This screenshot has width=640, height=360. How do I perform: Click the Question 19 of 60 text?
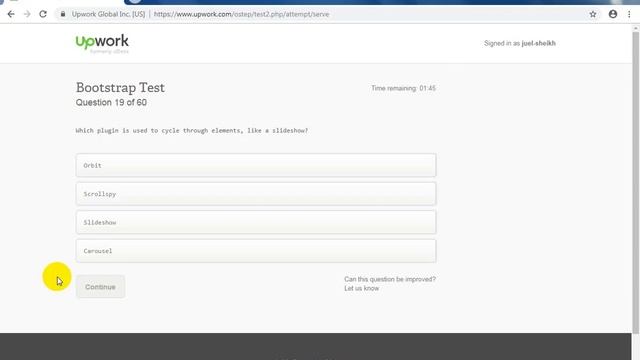[111, 102]
